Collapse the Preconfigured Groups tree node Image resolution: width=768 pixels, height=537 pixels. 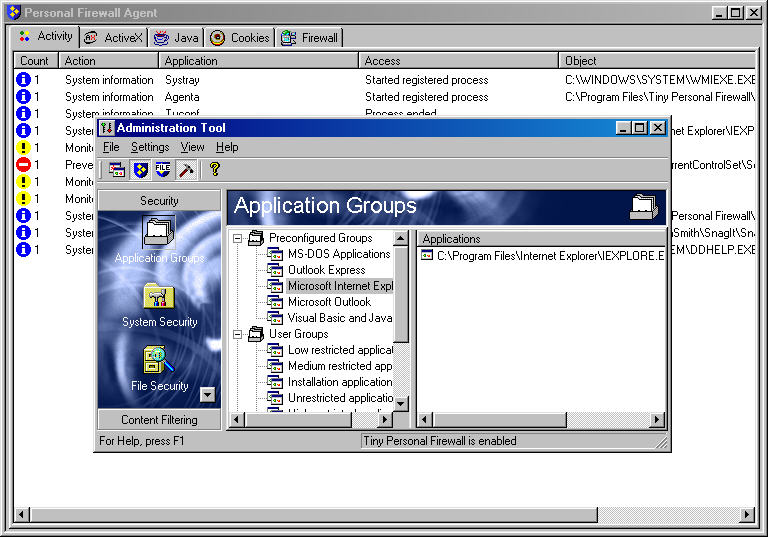(238, 238)
